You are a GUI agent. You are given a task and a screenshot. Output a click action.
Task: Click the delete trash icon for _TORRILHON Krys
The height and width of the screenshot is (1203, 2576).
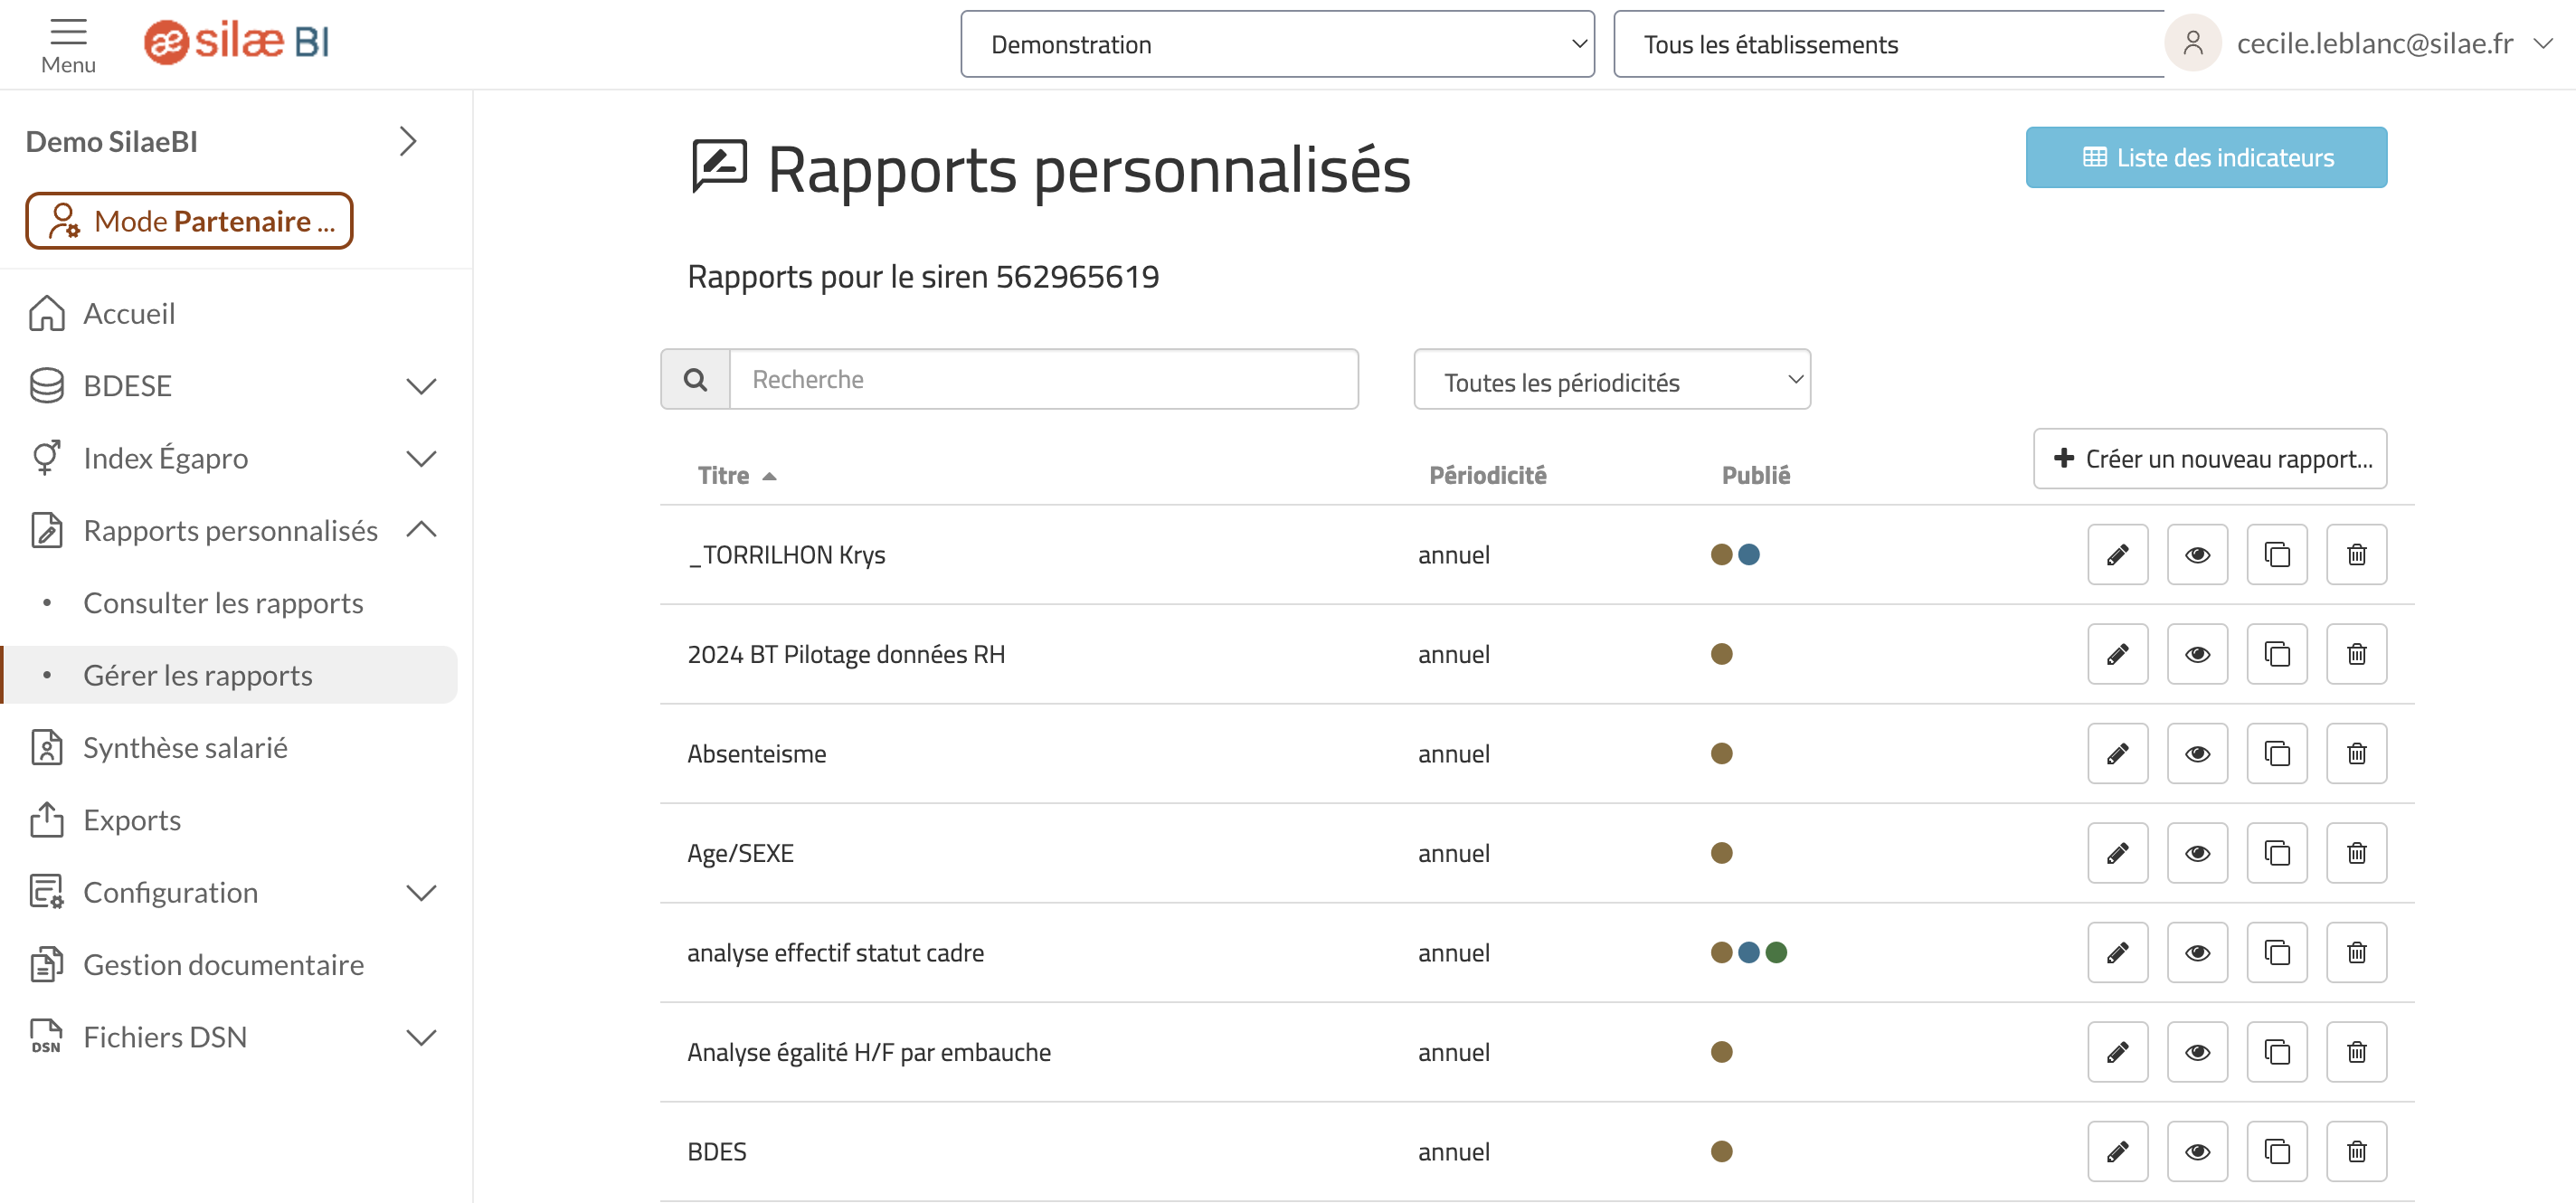point(2356,554)
